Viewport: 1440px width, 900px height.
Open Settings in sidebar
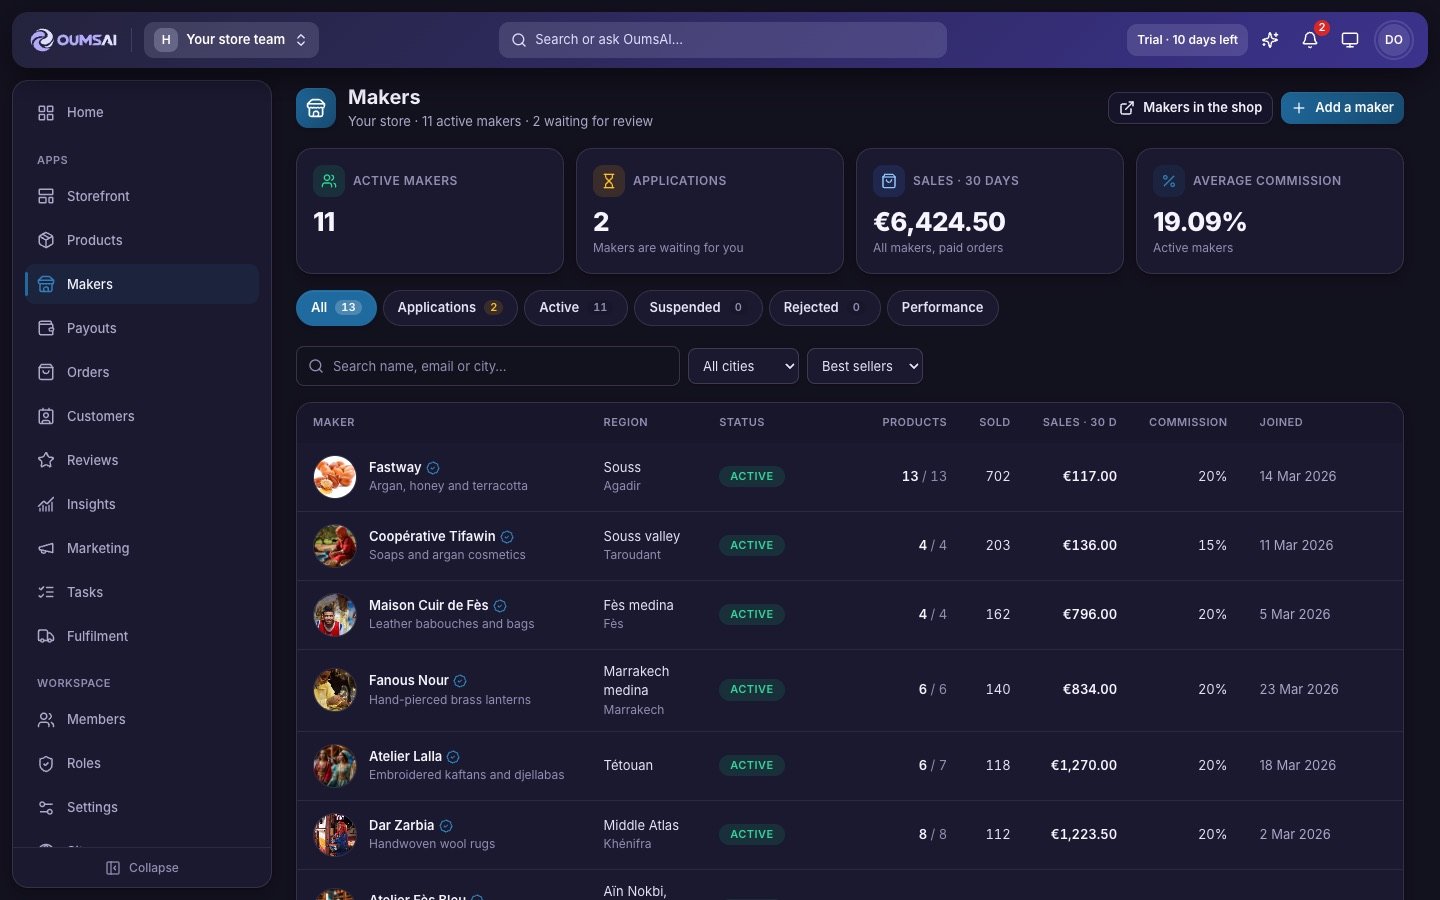(x=142, y=807)
